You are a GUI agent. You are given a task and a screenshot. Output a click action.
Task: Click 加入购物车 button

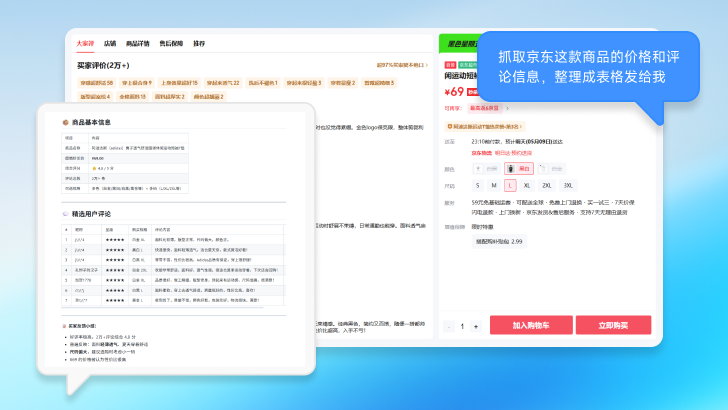coord(531,325)
